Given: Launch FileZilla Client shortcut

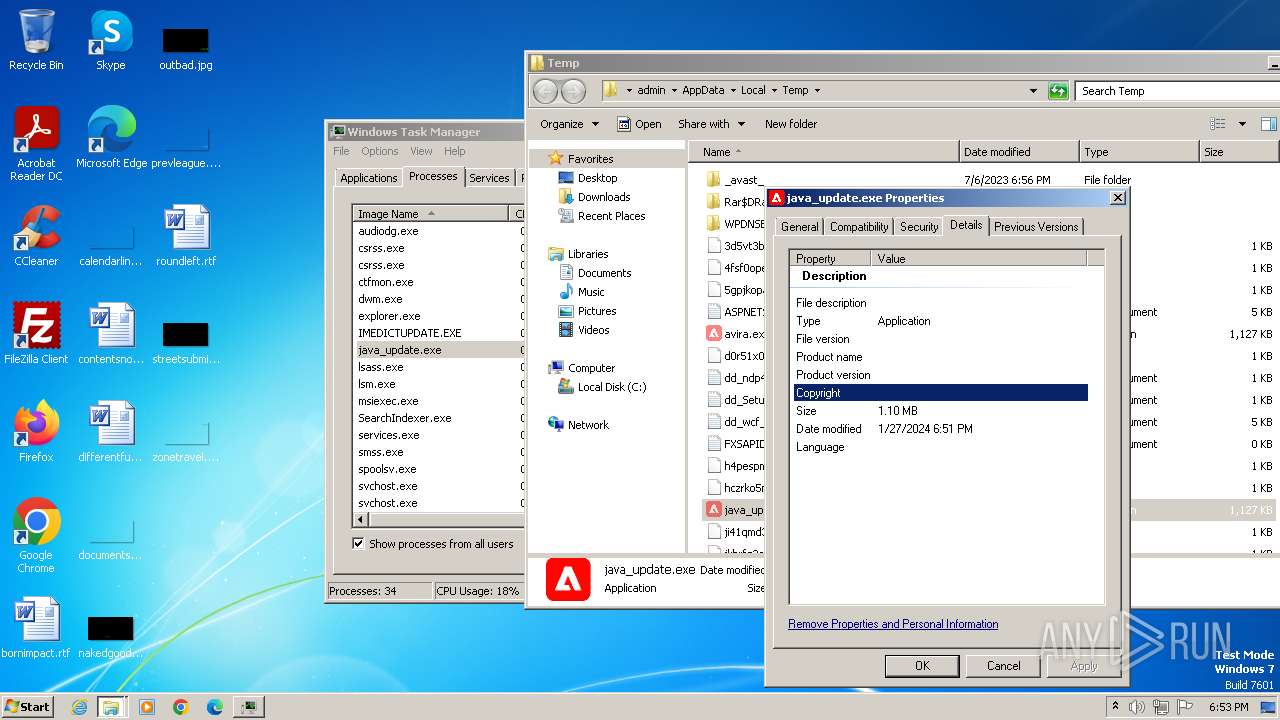Looking at the screenshot, I should tap(36, 333).
